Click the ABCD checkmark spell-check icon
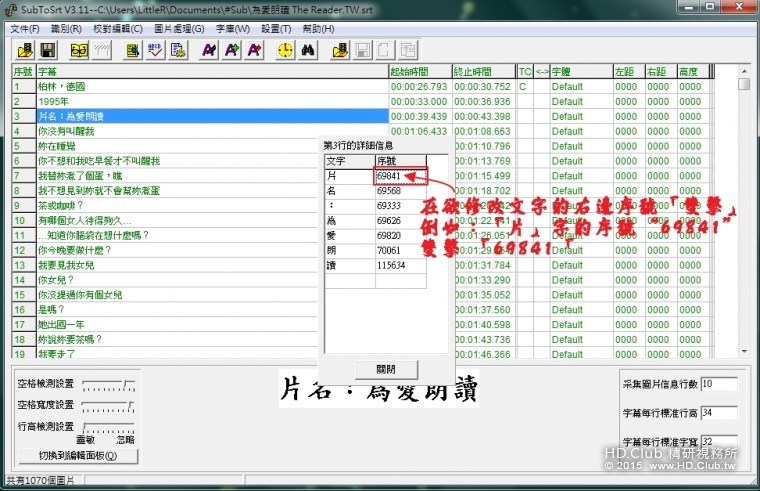The height and width of the screenshot is (491, 760). pyautogui.click(x=155, y=50)
